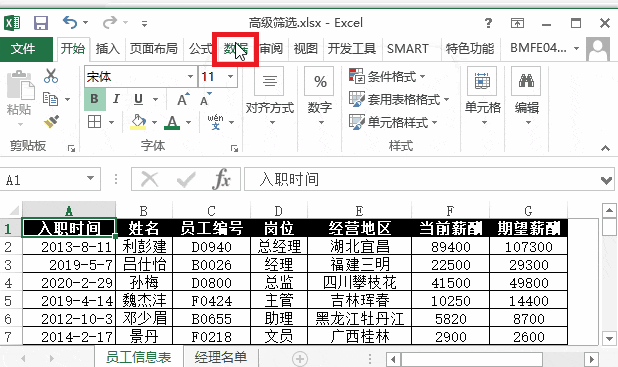
Task: Select the 经理名单 sheet tab
Action: 221,357
